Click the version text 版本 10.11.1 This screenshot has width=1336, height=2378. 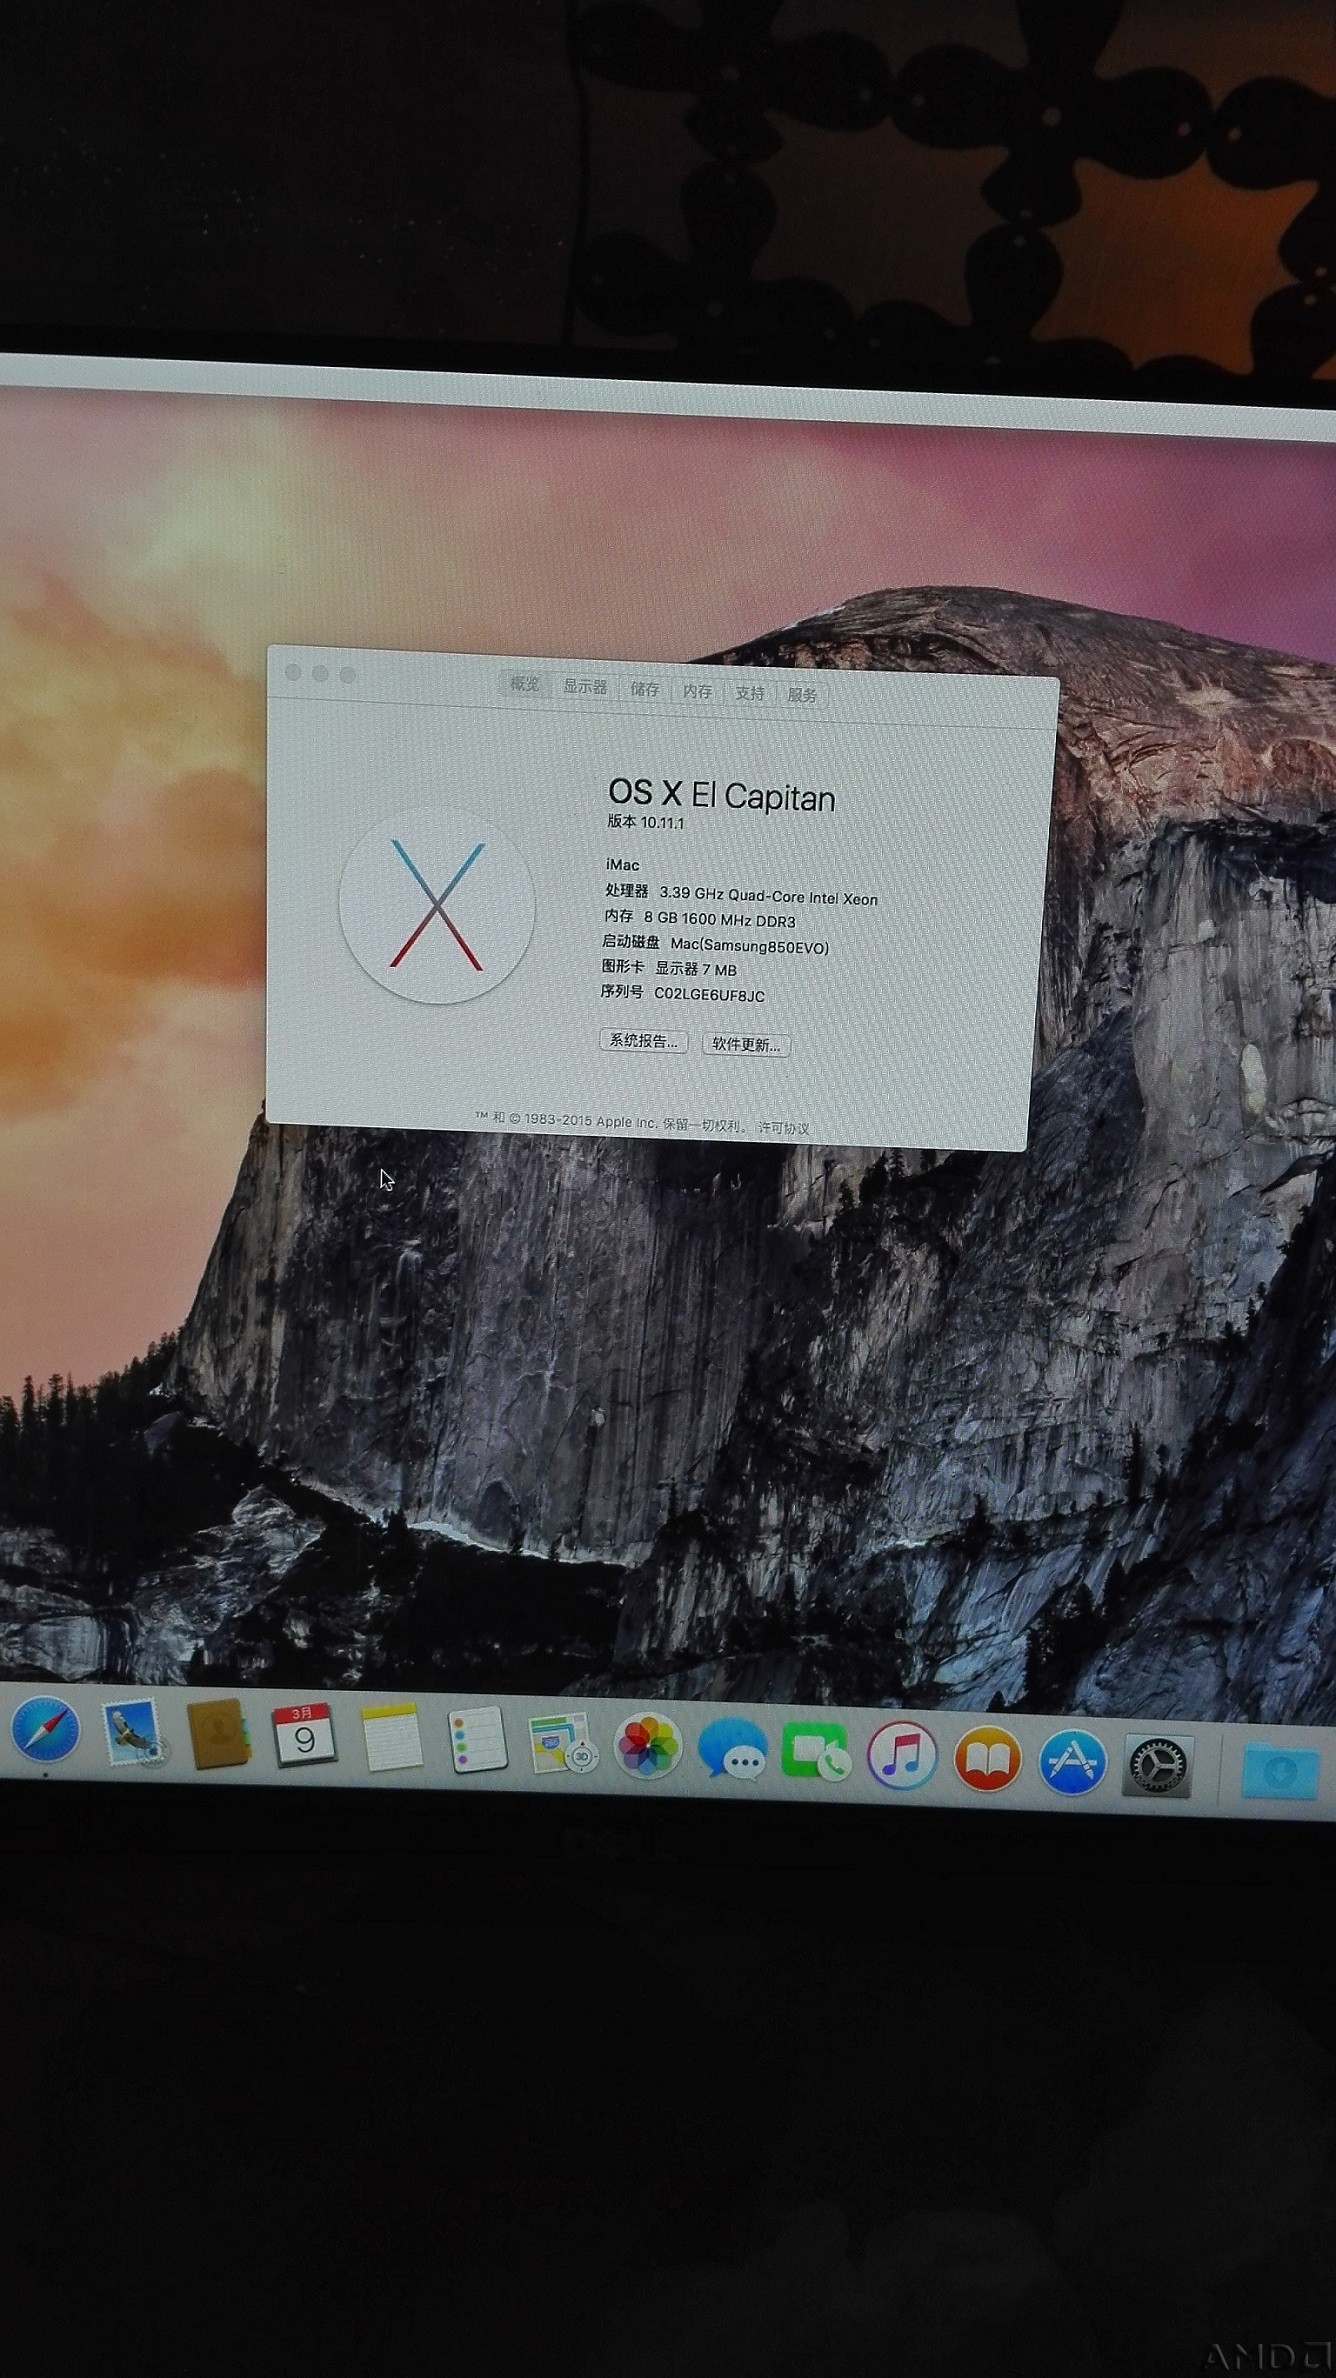(x=646, y=822)
